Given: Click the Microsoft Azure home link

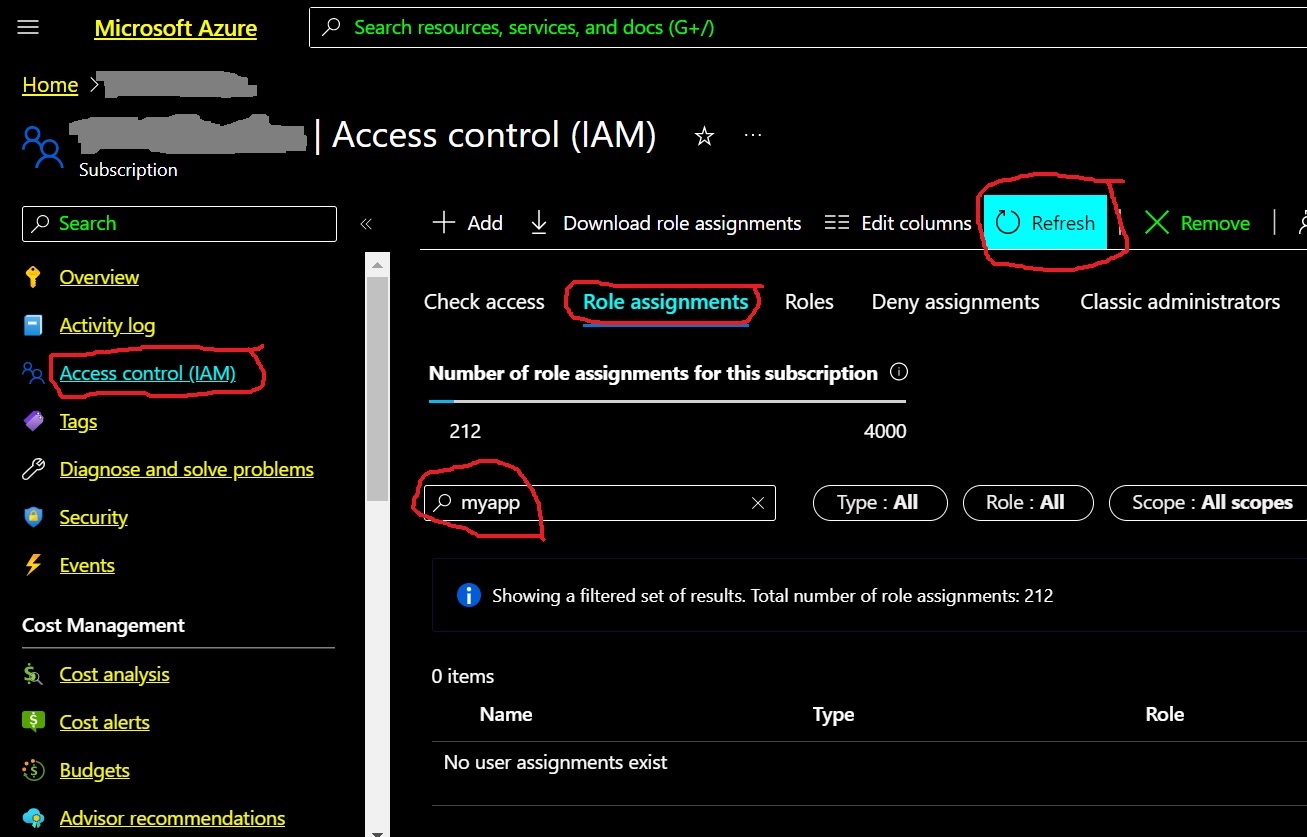Looking at the screenshot, I should 175,28.
